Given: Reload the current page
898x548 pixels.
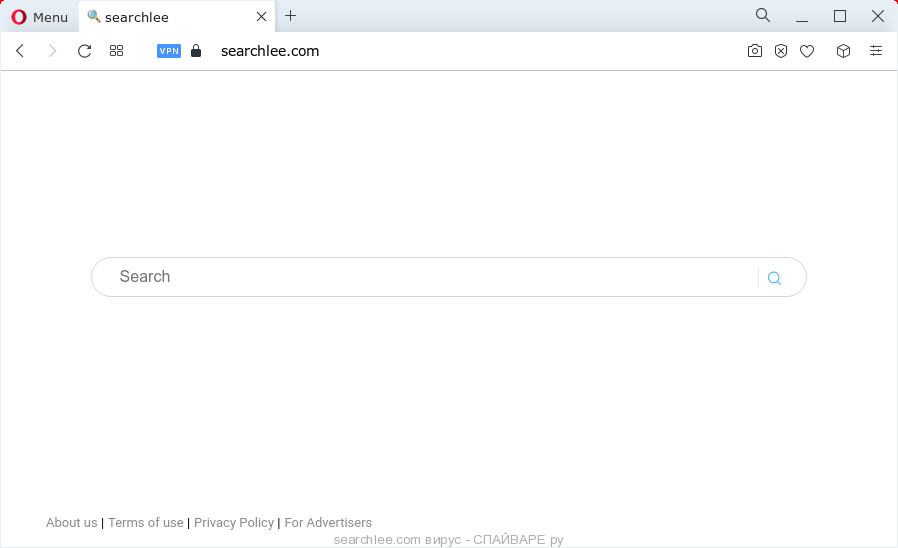Looking at the screenshot, I should [x=84, y=51].
